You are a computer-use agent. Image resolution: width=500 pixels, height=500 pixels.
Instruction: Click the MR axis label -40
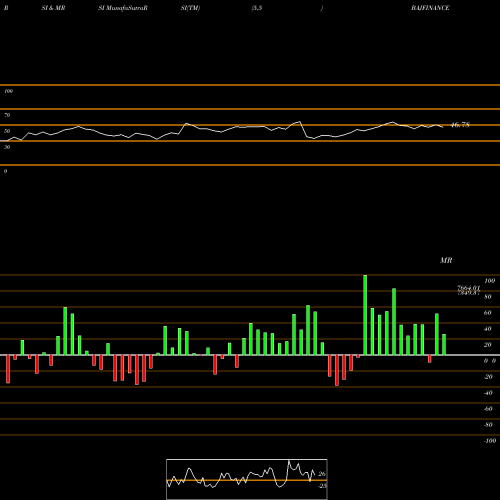(x=488, y=393)
